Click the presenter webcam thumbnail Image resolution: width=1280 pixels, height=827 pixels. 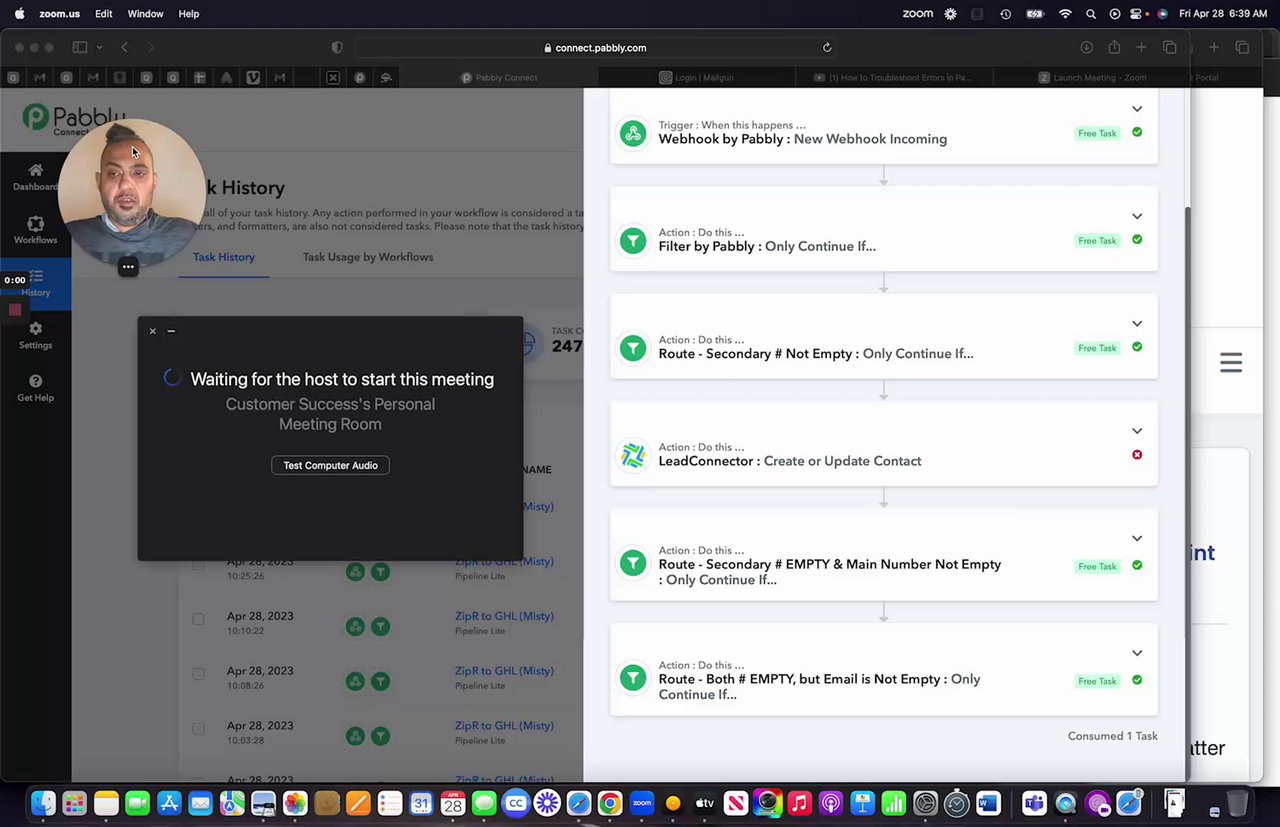point(131,195)
